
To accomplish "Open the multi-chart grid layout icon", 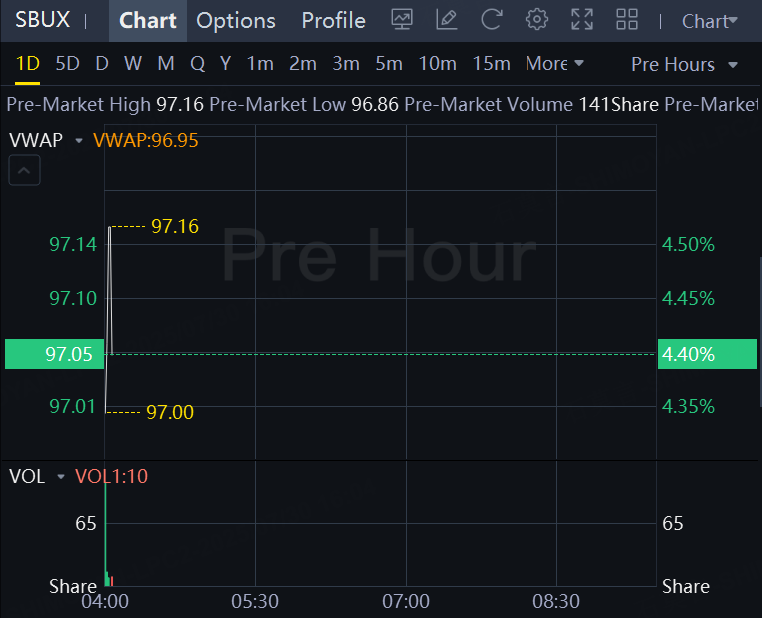I will [627, 20].
